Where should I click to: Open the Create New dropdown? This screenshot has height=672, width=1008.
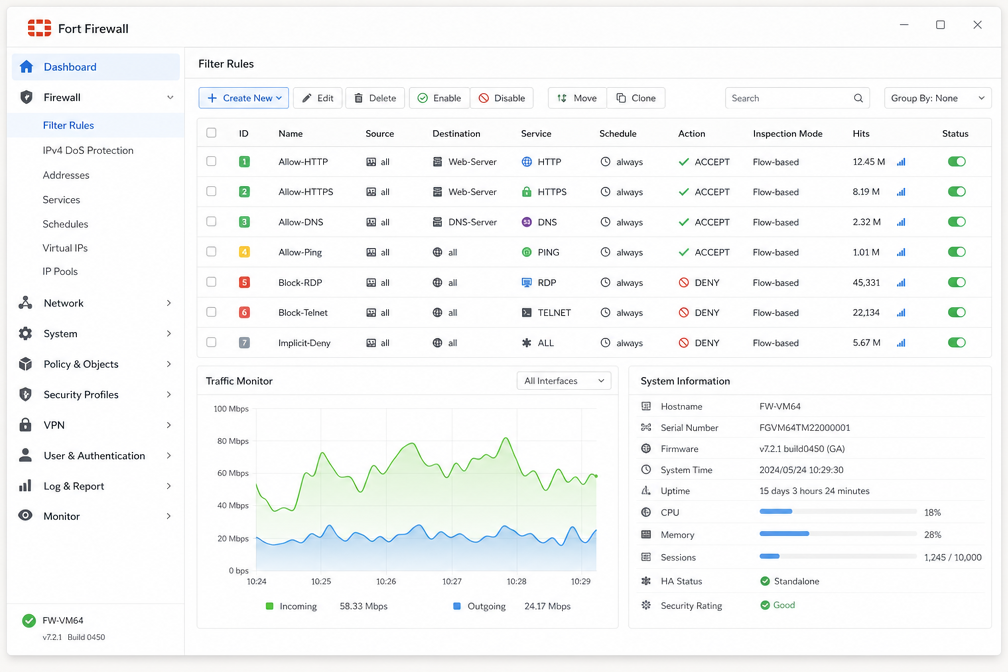pos(244,98)
